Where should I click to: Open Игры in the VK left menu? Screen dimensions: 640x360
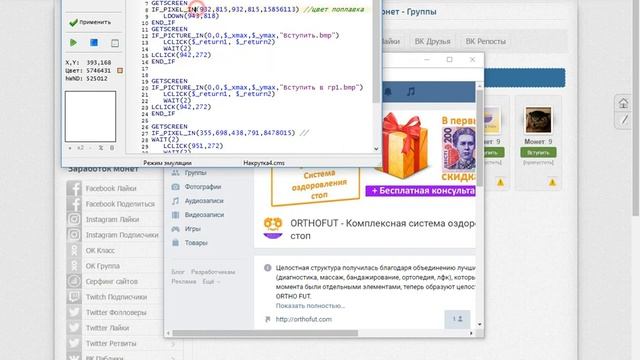(x=192, y=229)
